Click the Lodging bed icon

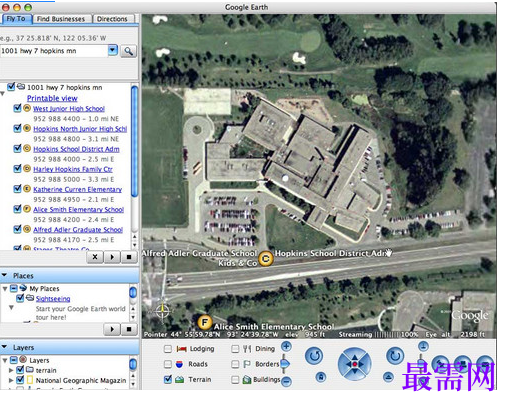coord(181,349)
